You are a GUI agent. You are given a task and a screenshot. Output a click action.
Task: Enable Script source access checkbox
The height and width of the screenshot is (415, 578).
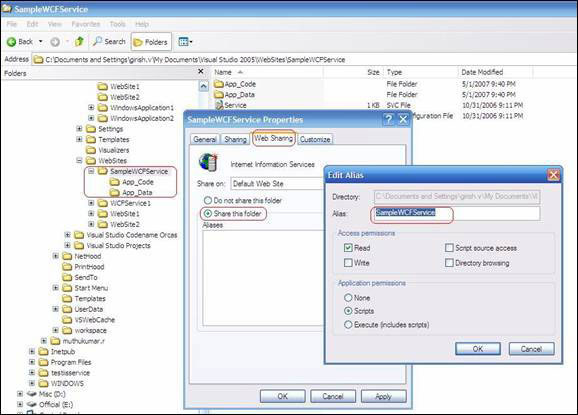point(449,248)
